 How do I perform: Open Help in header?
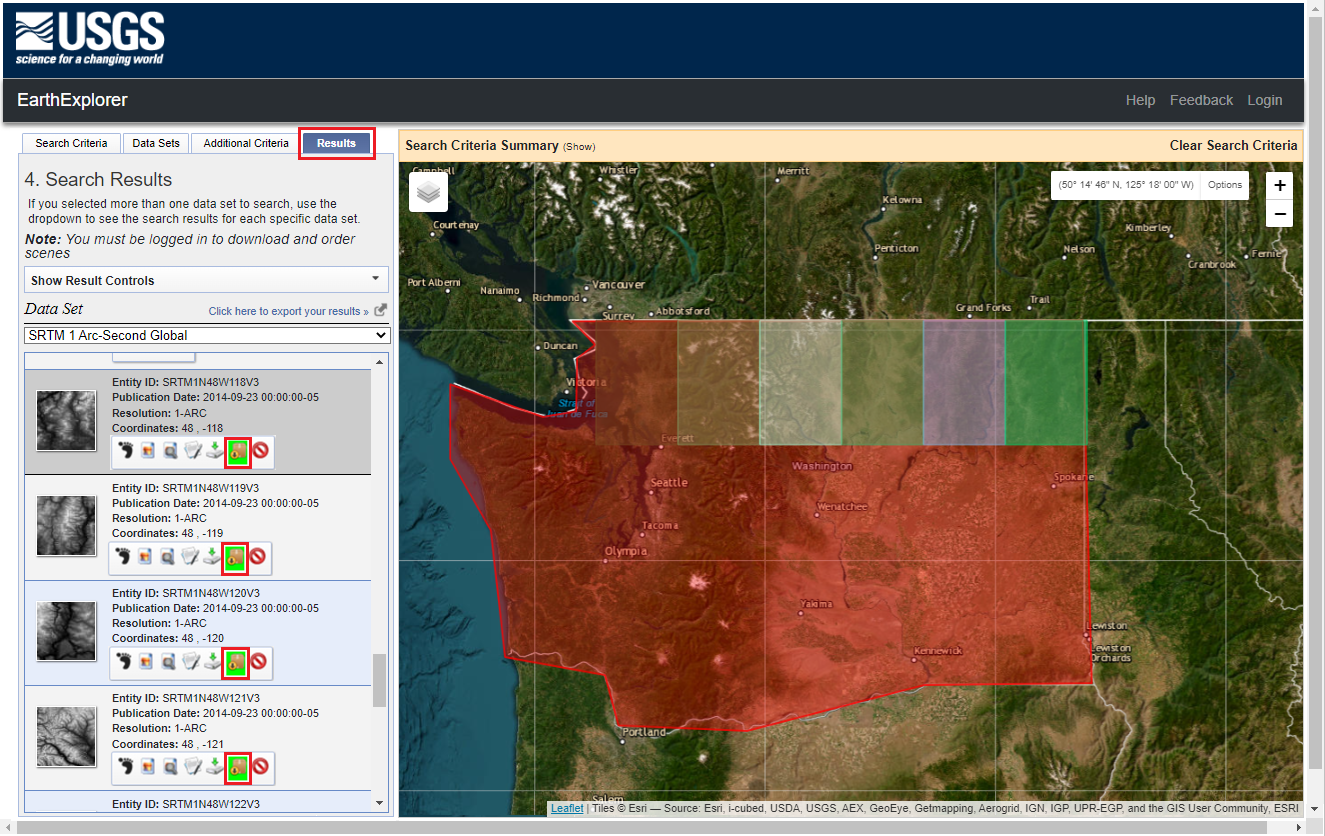pyautogui.click(x=1140, y=100)
